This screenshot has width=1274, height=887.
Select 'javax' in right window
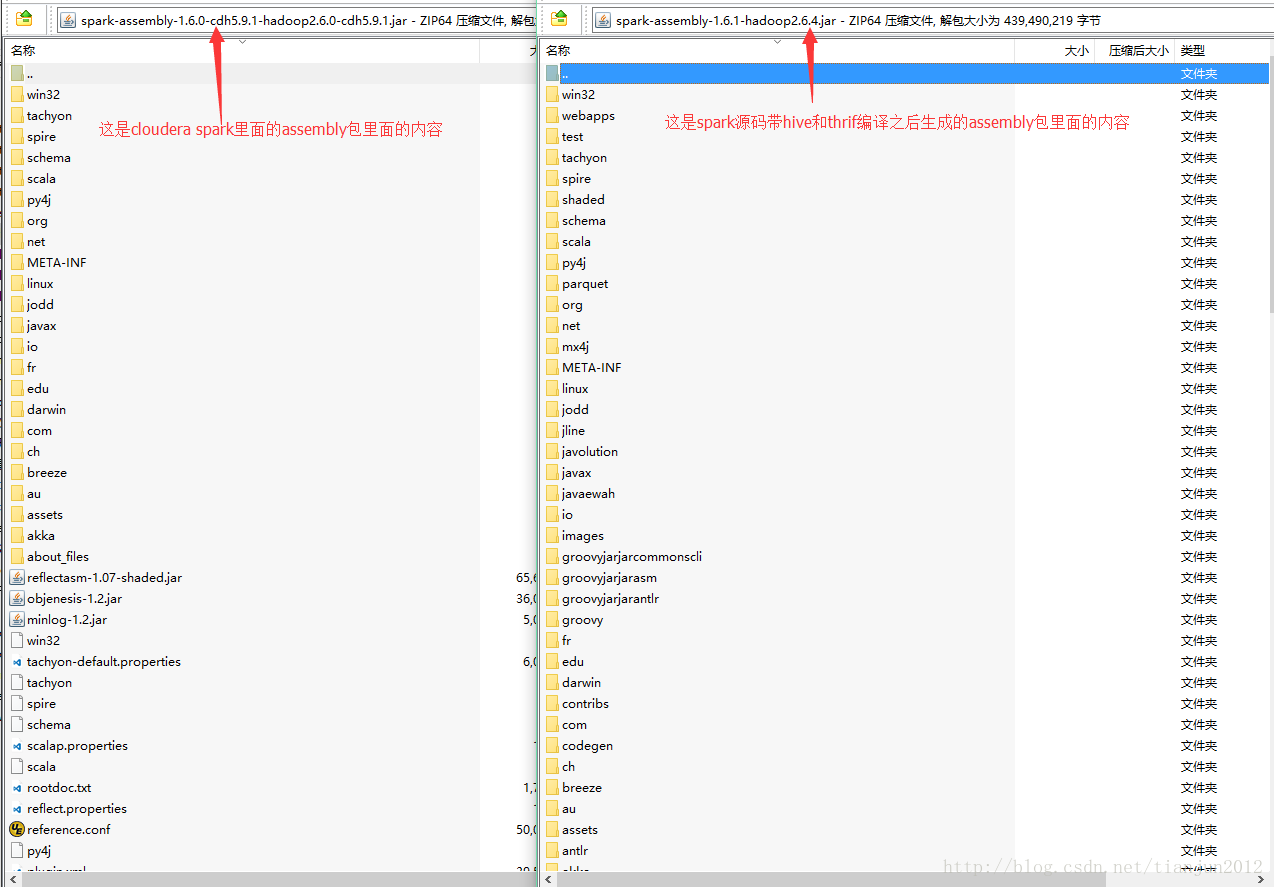[x=576, y=472]
